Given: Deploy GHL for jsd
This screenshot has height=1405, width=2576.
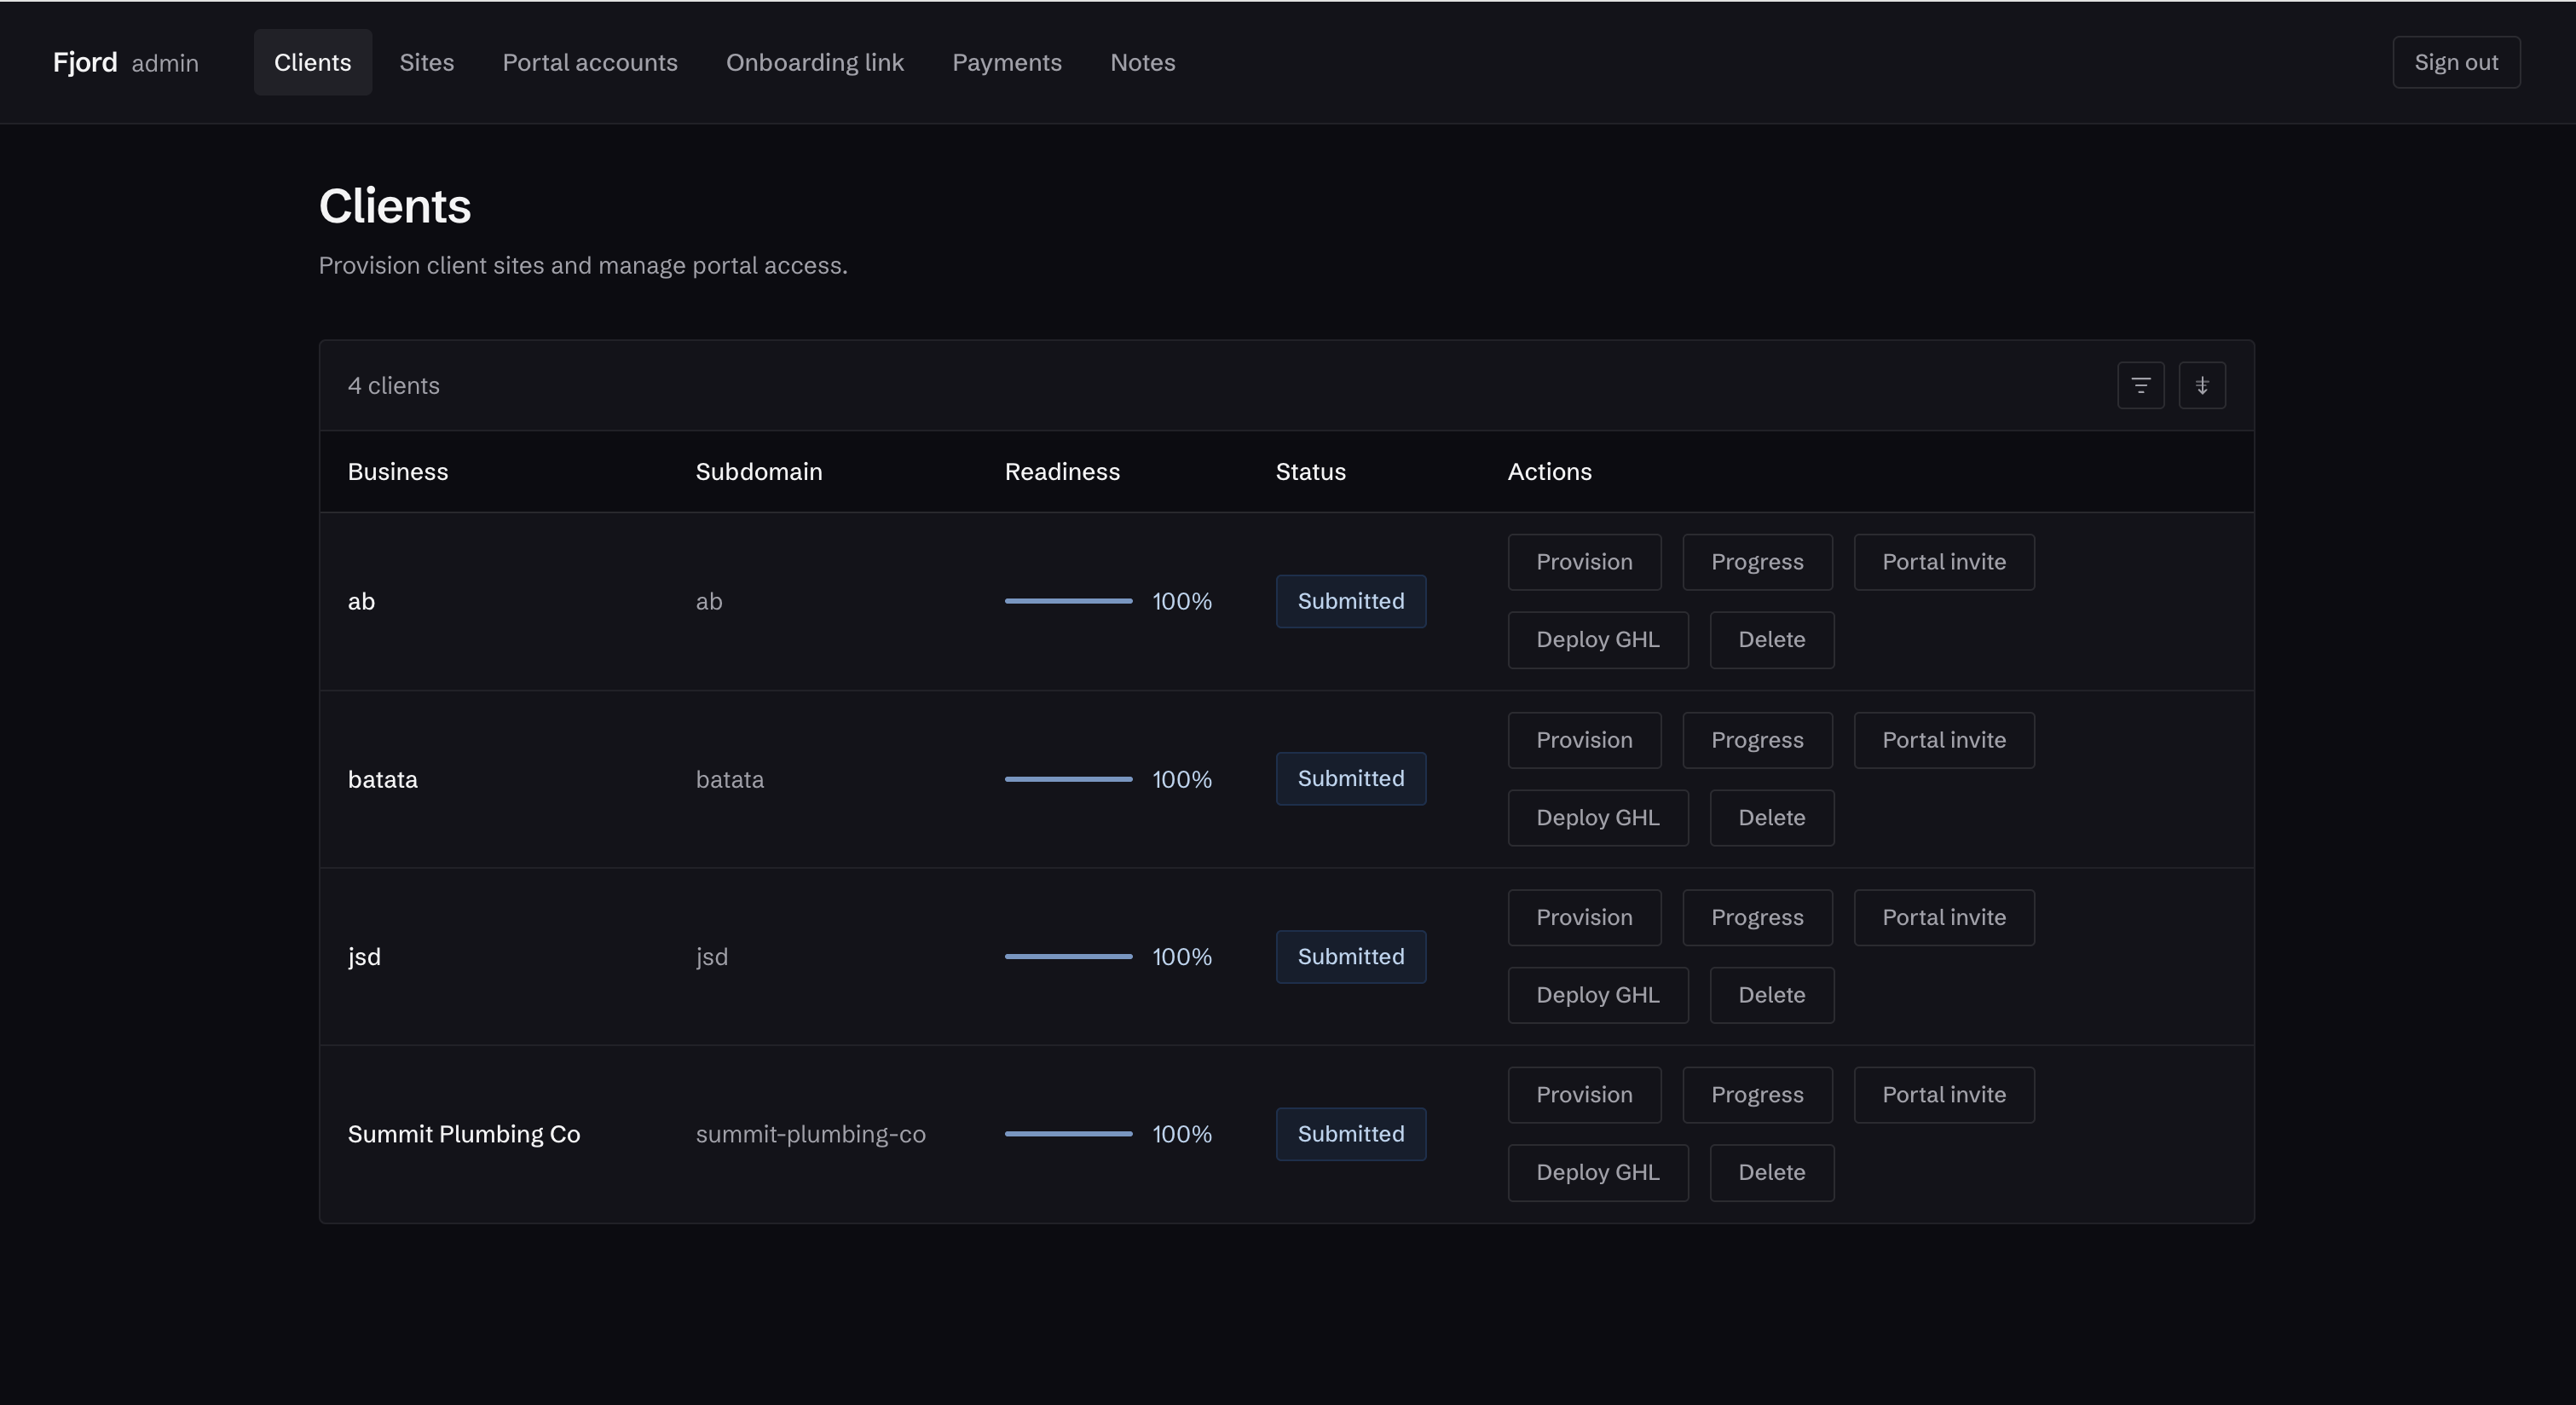Looking at the screenshot, I should pyautogui.click(x=1598, y=995).
